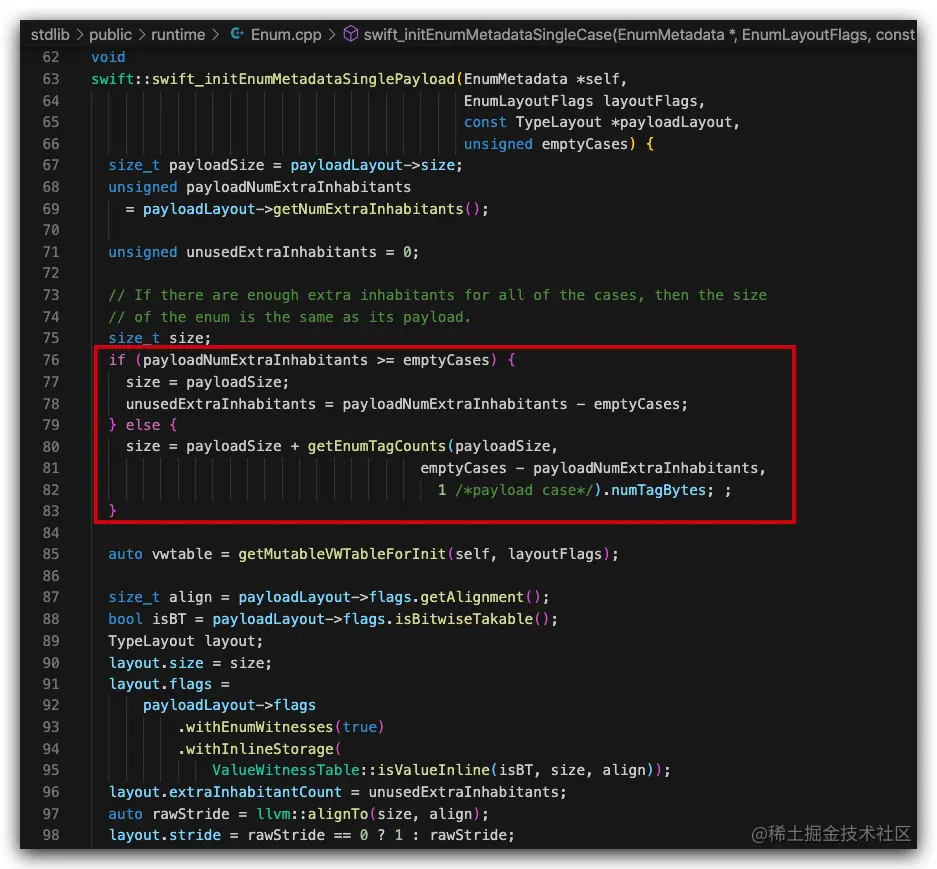937x869 pixels.
Task: Click 'EnumMetadata *self,' parameter text
Action: (x=545, y=79)
